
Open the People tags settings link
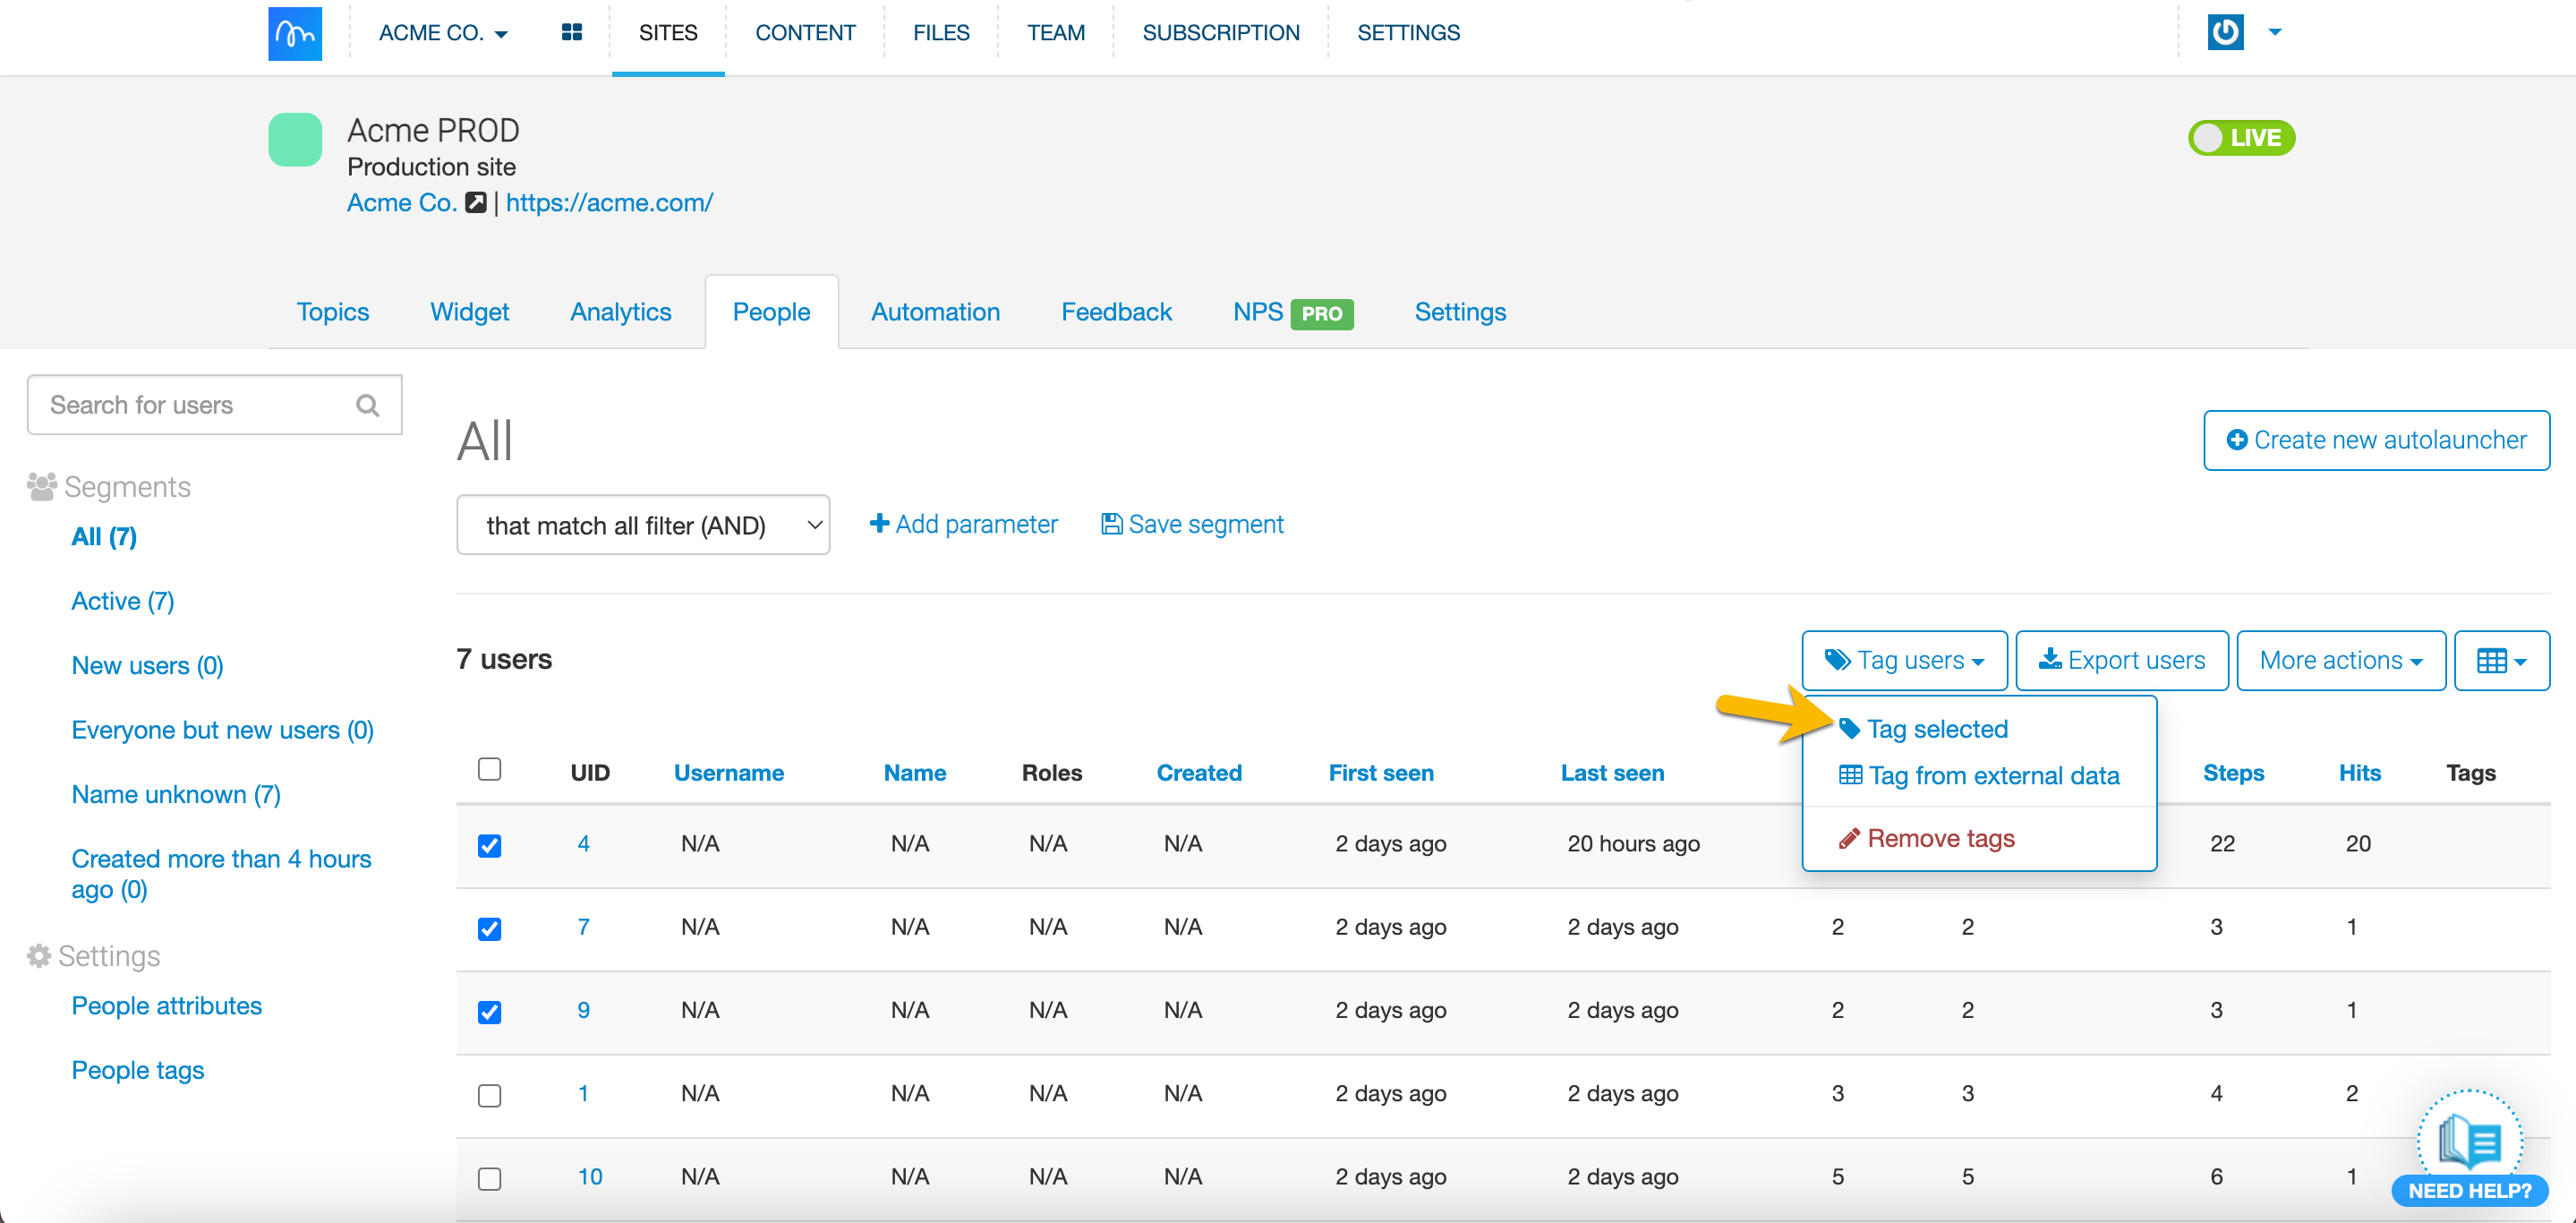[138, 1070]
